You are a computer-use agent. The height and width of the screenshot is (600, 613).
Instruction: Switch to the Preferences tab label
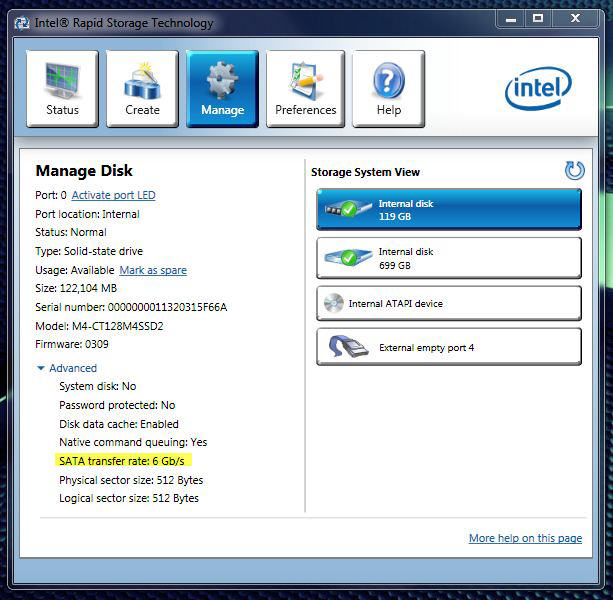(x=306, y=110)
